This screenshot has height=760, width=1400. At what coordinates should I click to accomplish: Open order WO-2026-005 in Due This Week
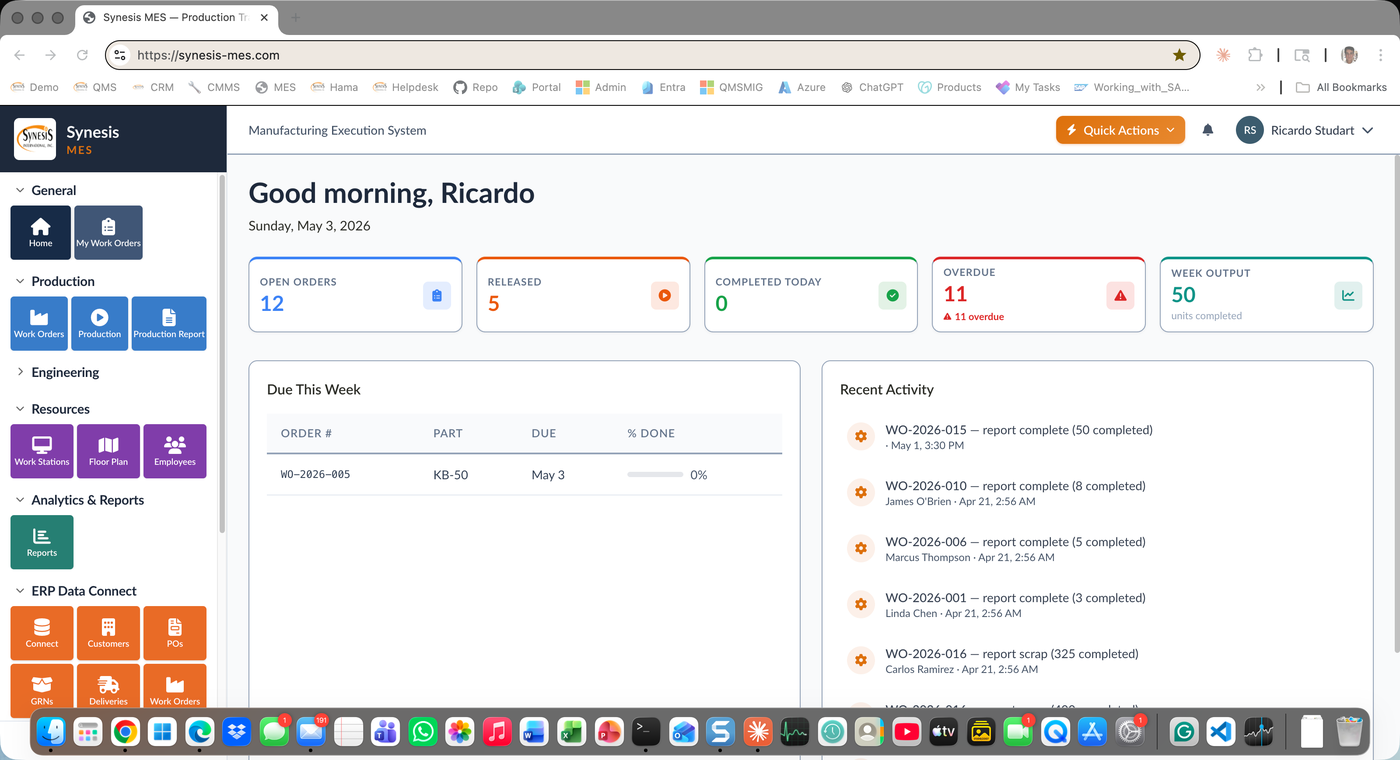[x=315, y=475]
